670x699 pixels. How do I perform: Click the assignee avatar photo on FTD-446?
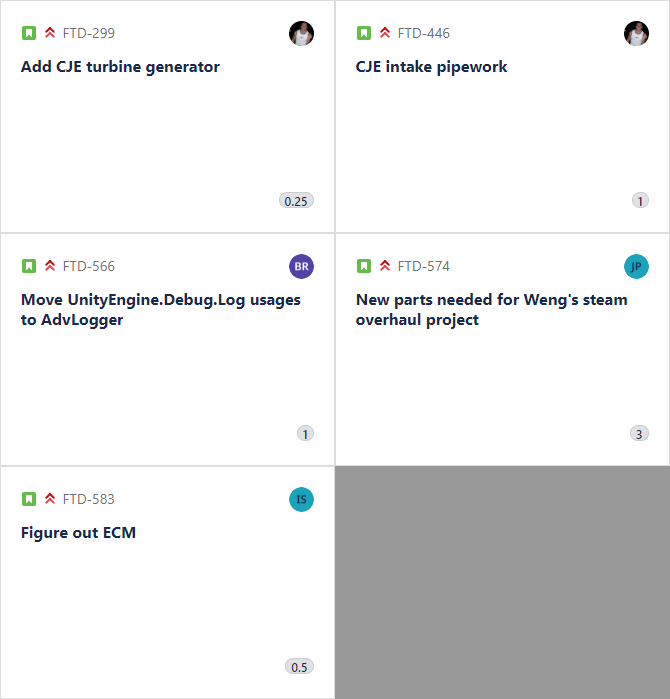(x=636, y=33)
